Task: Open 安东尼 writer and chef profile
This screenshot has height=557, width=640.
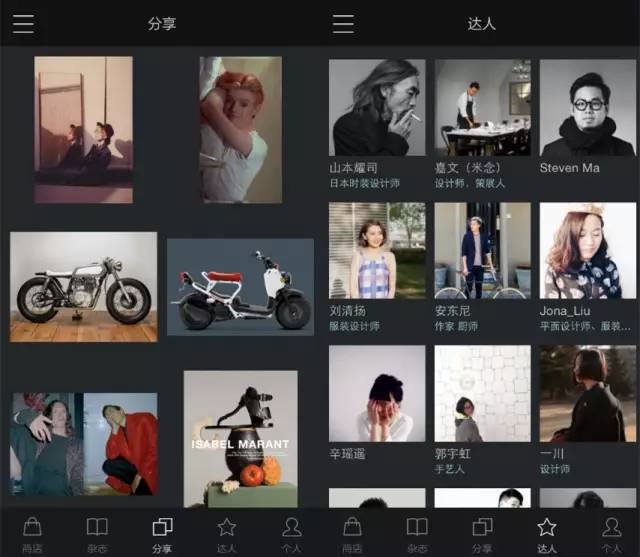Action: click(x=482, y=251)
